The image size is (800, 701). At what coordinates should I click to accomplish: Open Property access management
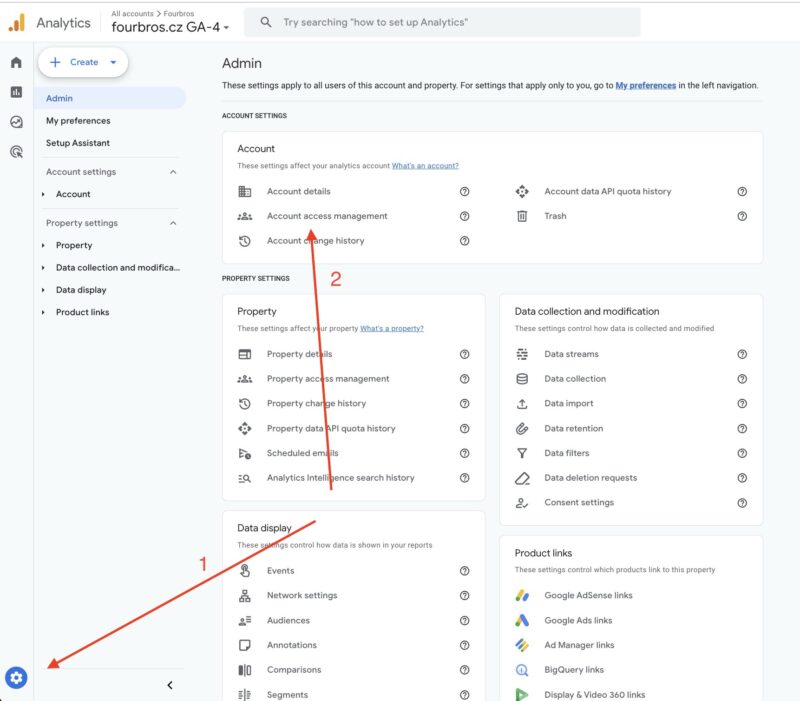(x=328, y=379)
